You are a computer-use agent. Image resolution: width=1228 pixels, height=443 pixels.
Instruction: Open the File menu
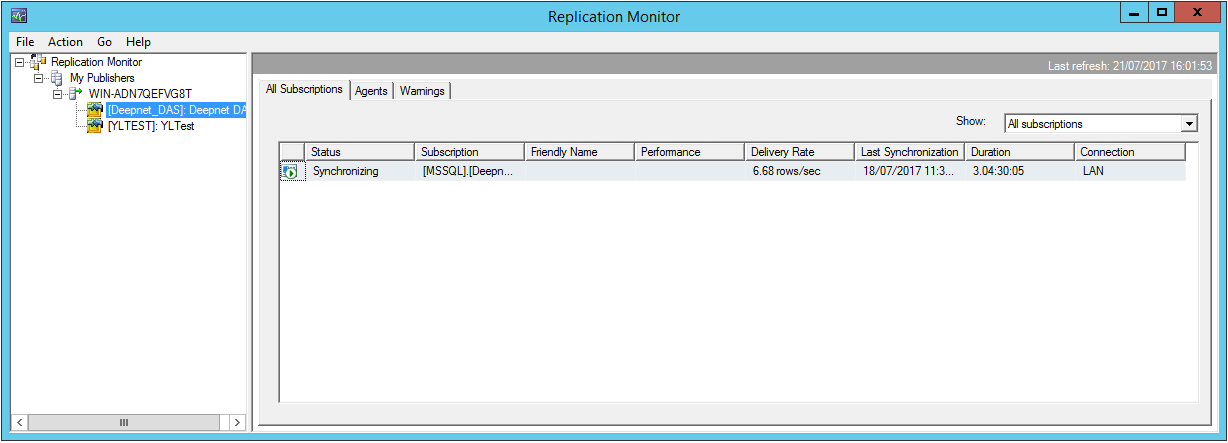[x=25, y=42]
